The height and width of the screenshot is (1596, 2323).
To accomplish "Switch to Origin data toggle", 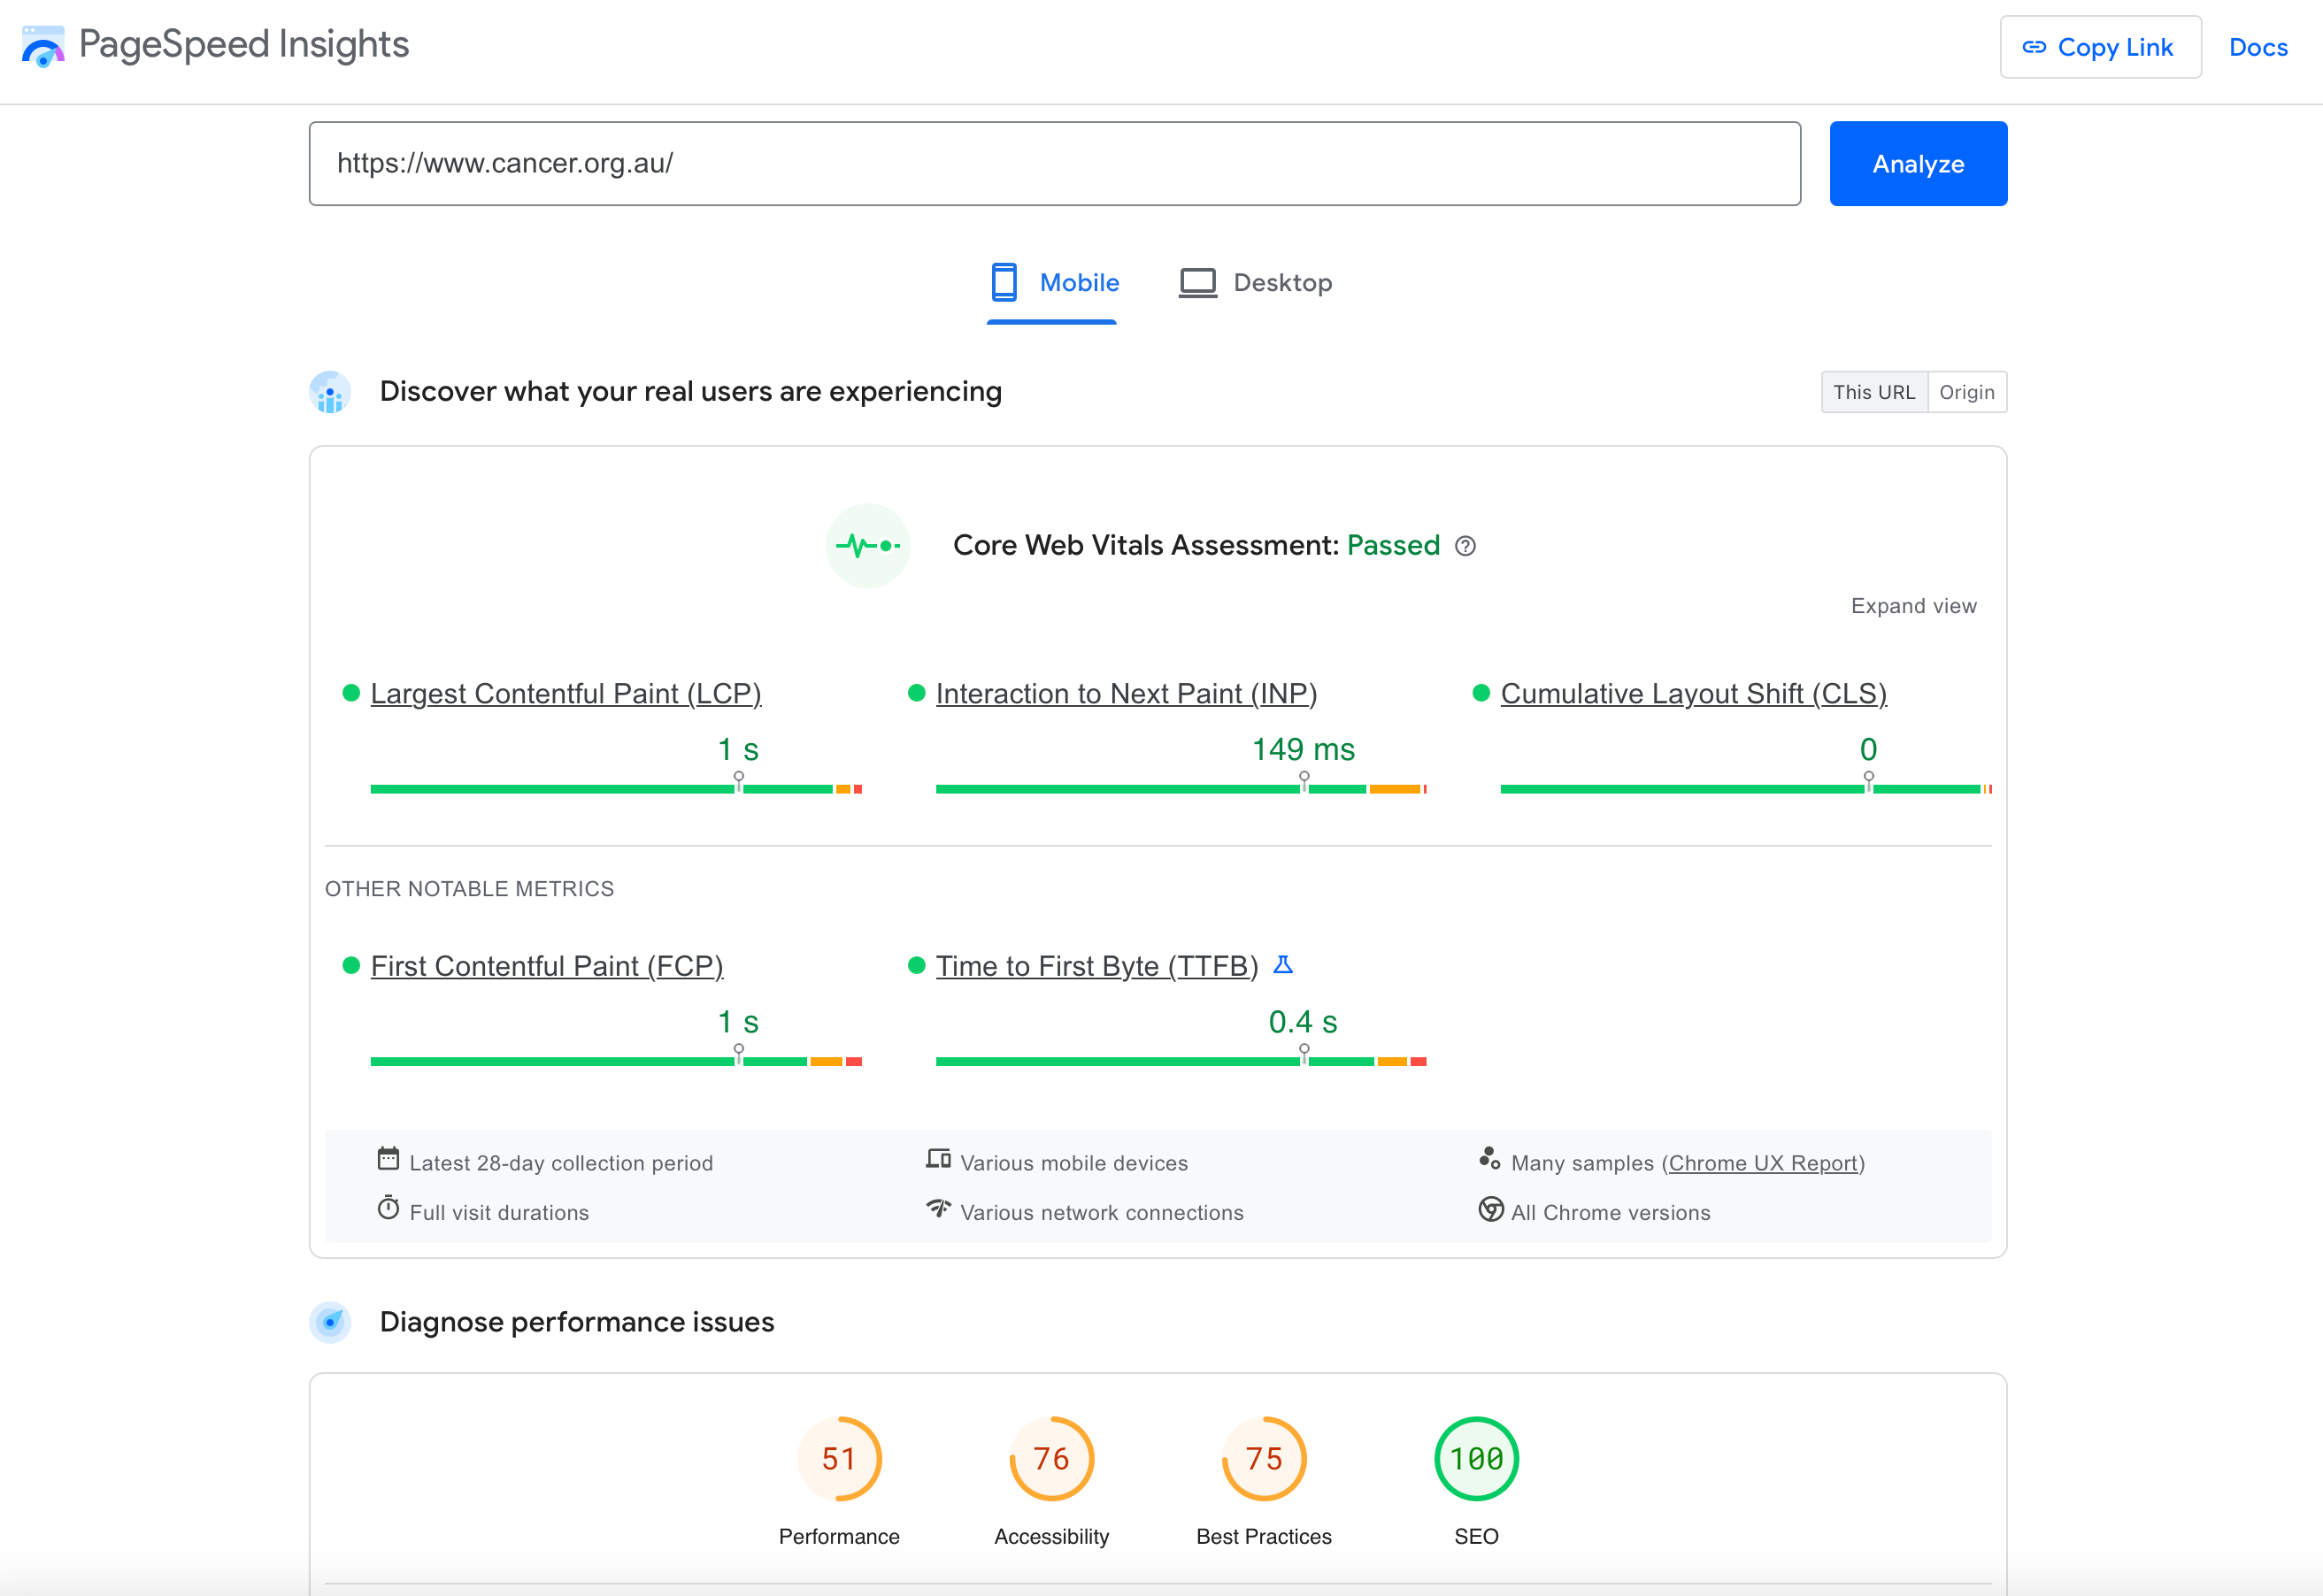I will [1966, 392].
